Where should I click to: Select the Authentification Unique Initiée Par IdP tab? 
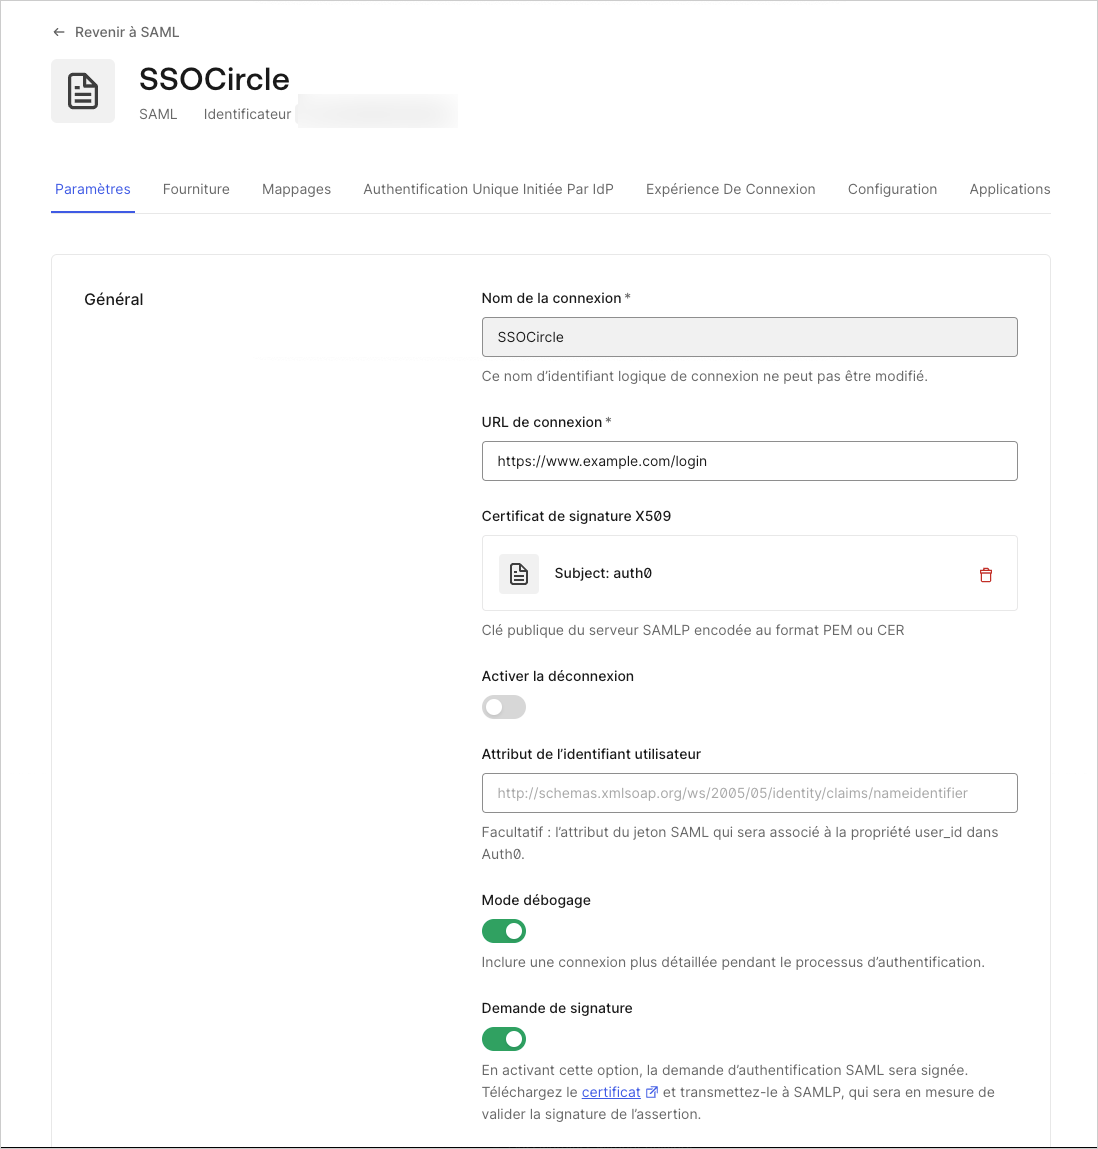pyautogui.click(x=488, y=189)
